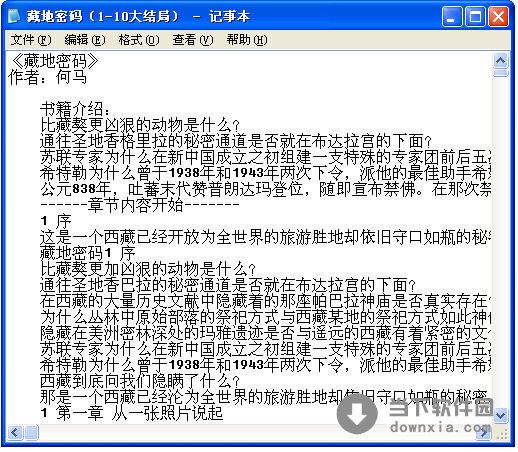Click the vertical scrollbar down arrow
518x452 pixels.
501,415
